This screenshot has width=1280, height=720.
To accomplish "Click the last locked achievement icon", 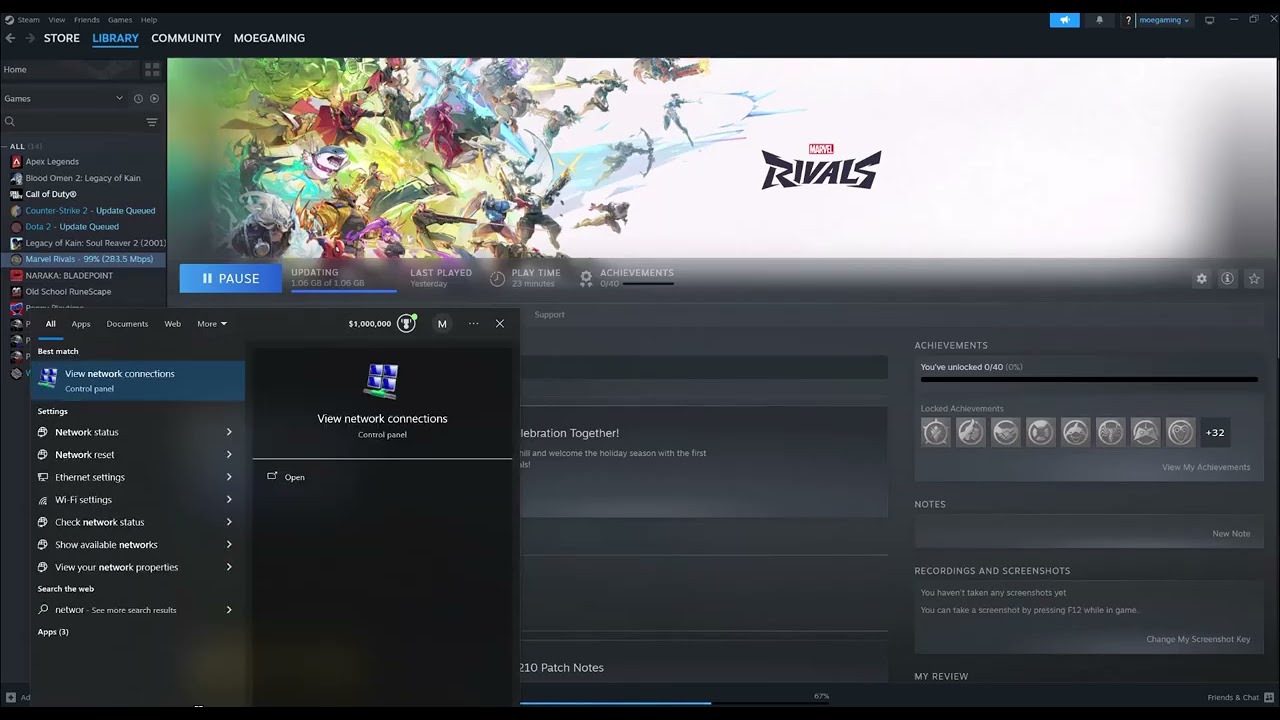I will tap(1180, 432).
